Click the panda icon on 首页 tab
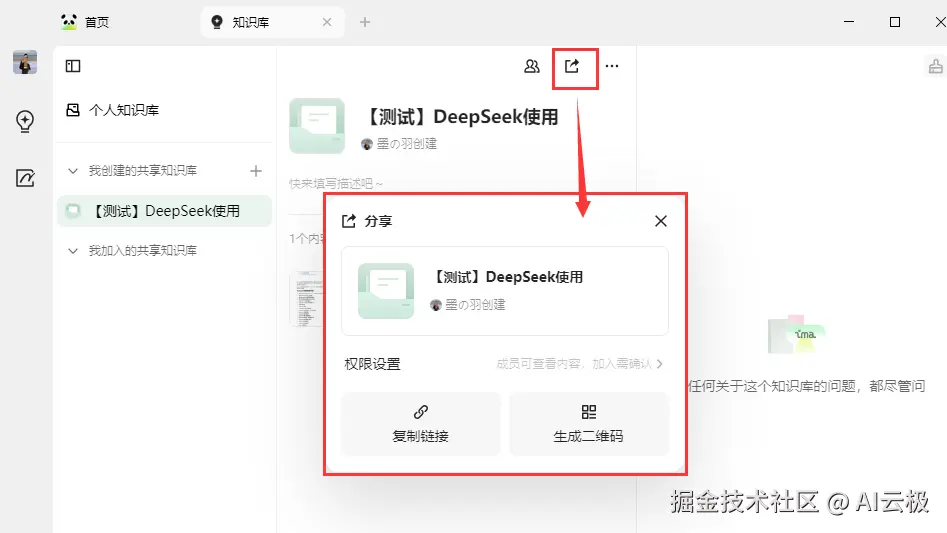 [x=69, y=22]
